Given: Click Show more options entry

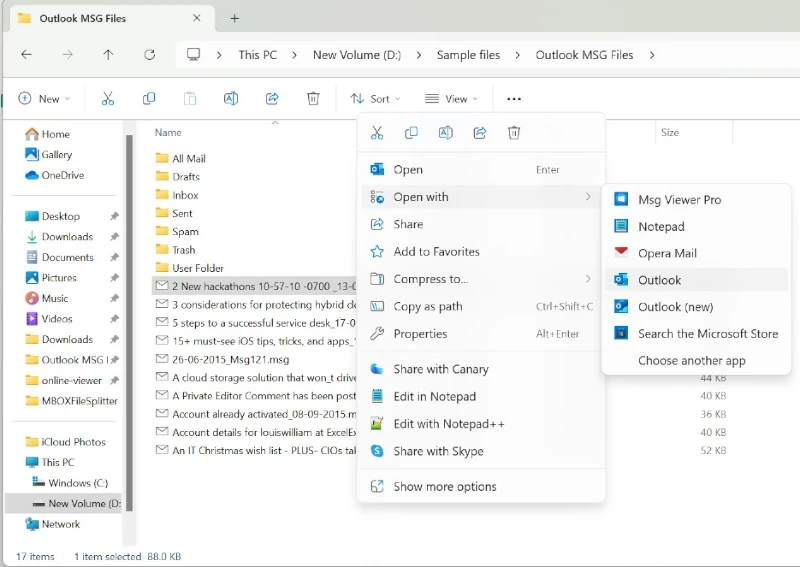Looking at the screenshot, I should (444, 487).
